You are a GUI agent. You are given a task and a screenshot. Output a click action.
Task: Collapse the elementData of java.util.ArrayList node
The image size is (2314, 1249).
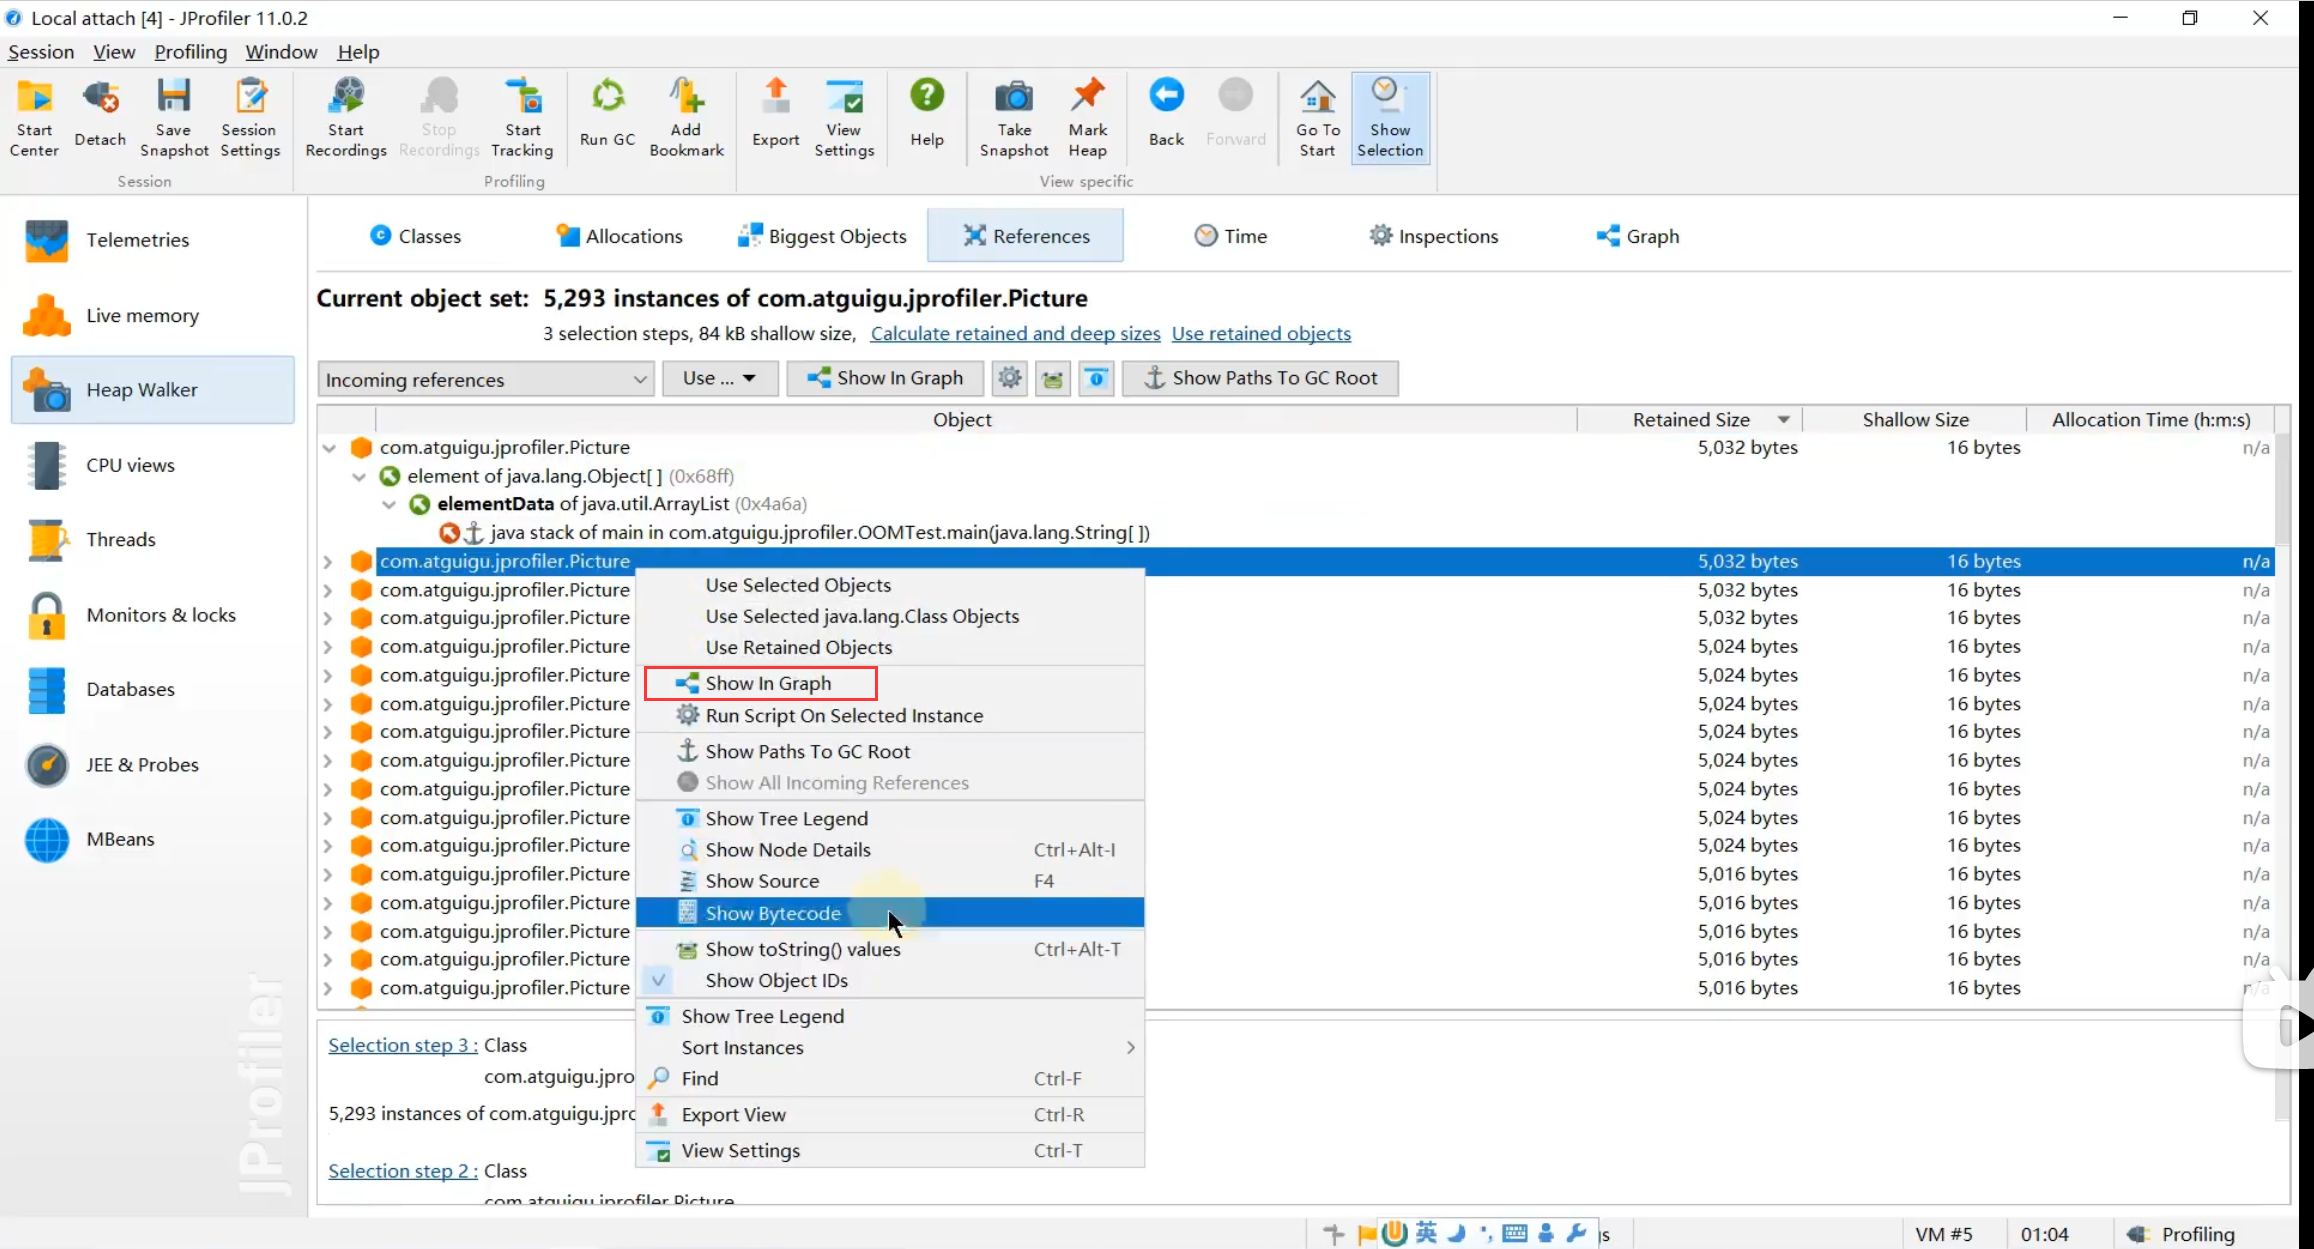click(389, 505)
